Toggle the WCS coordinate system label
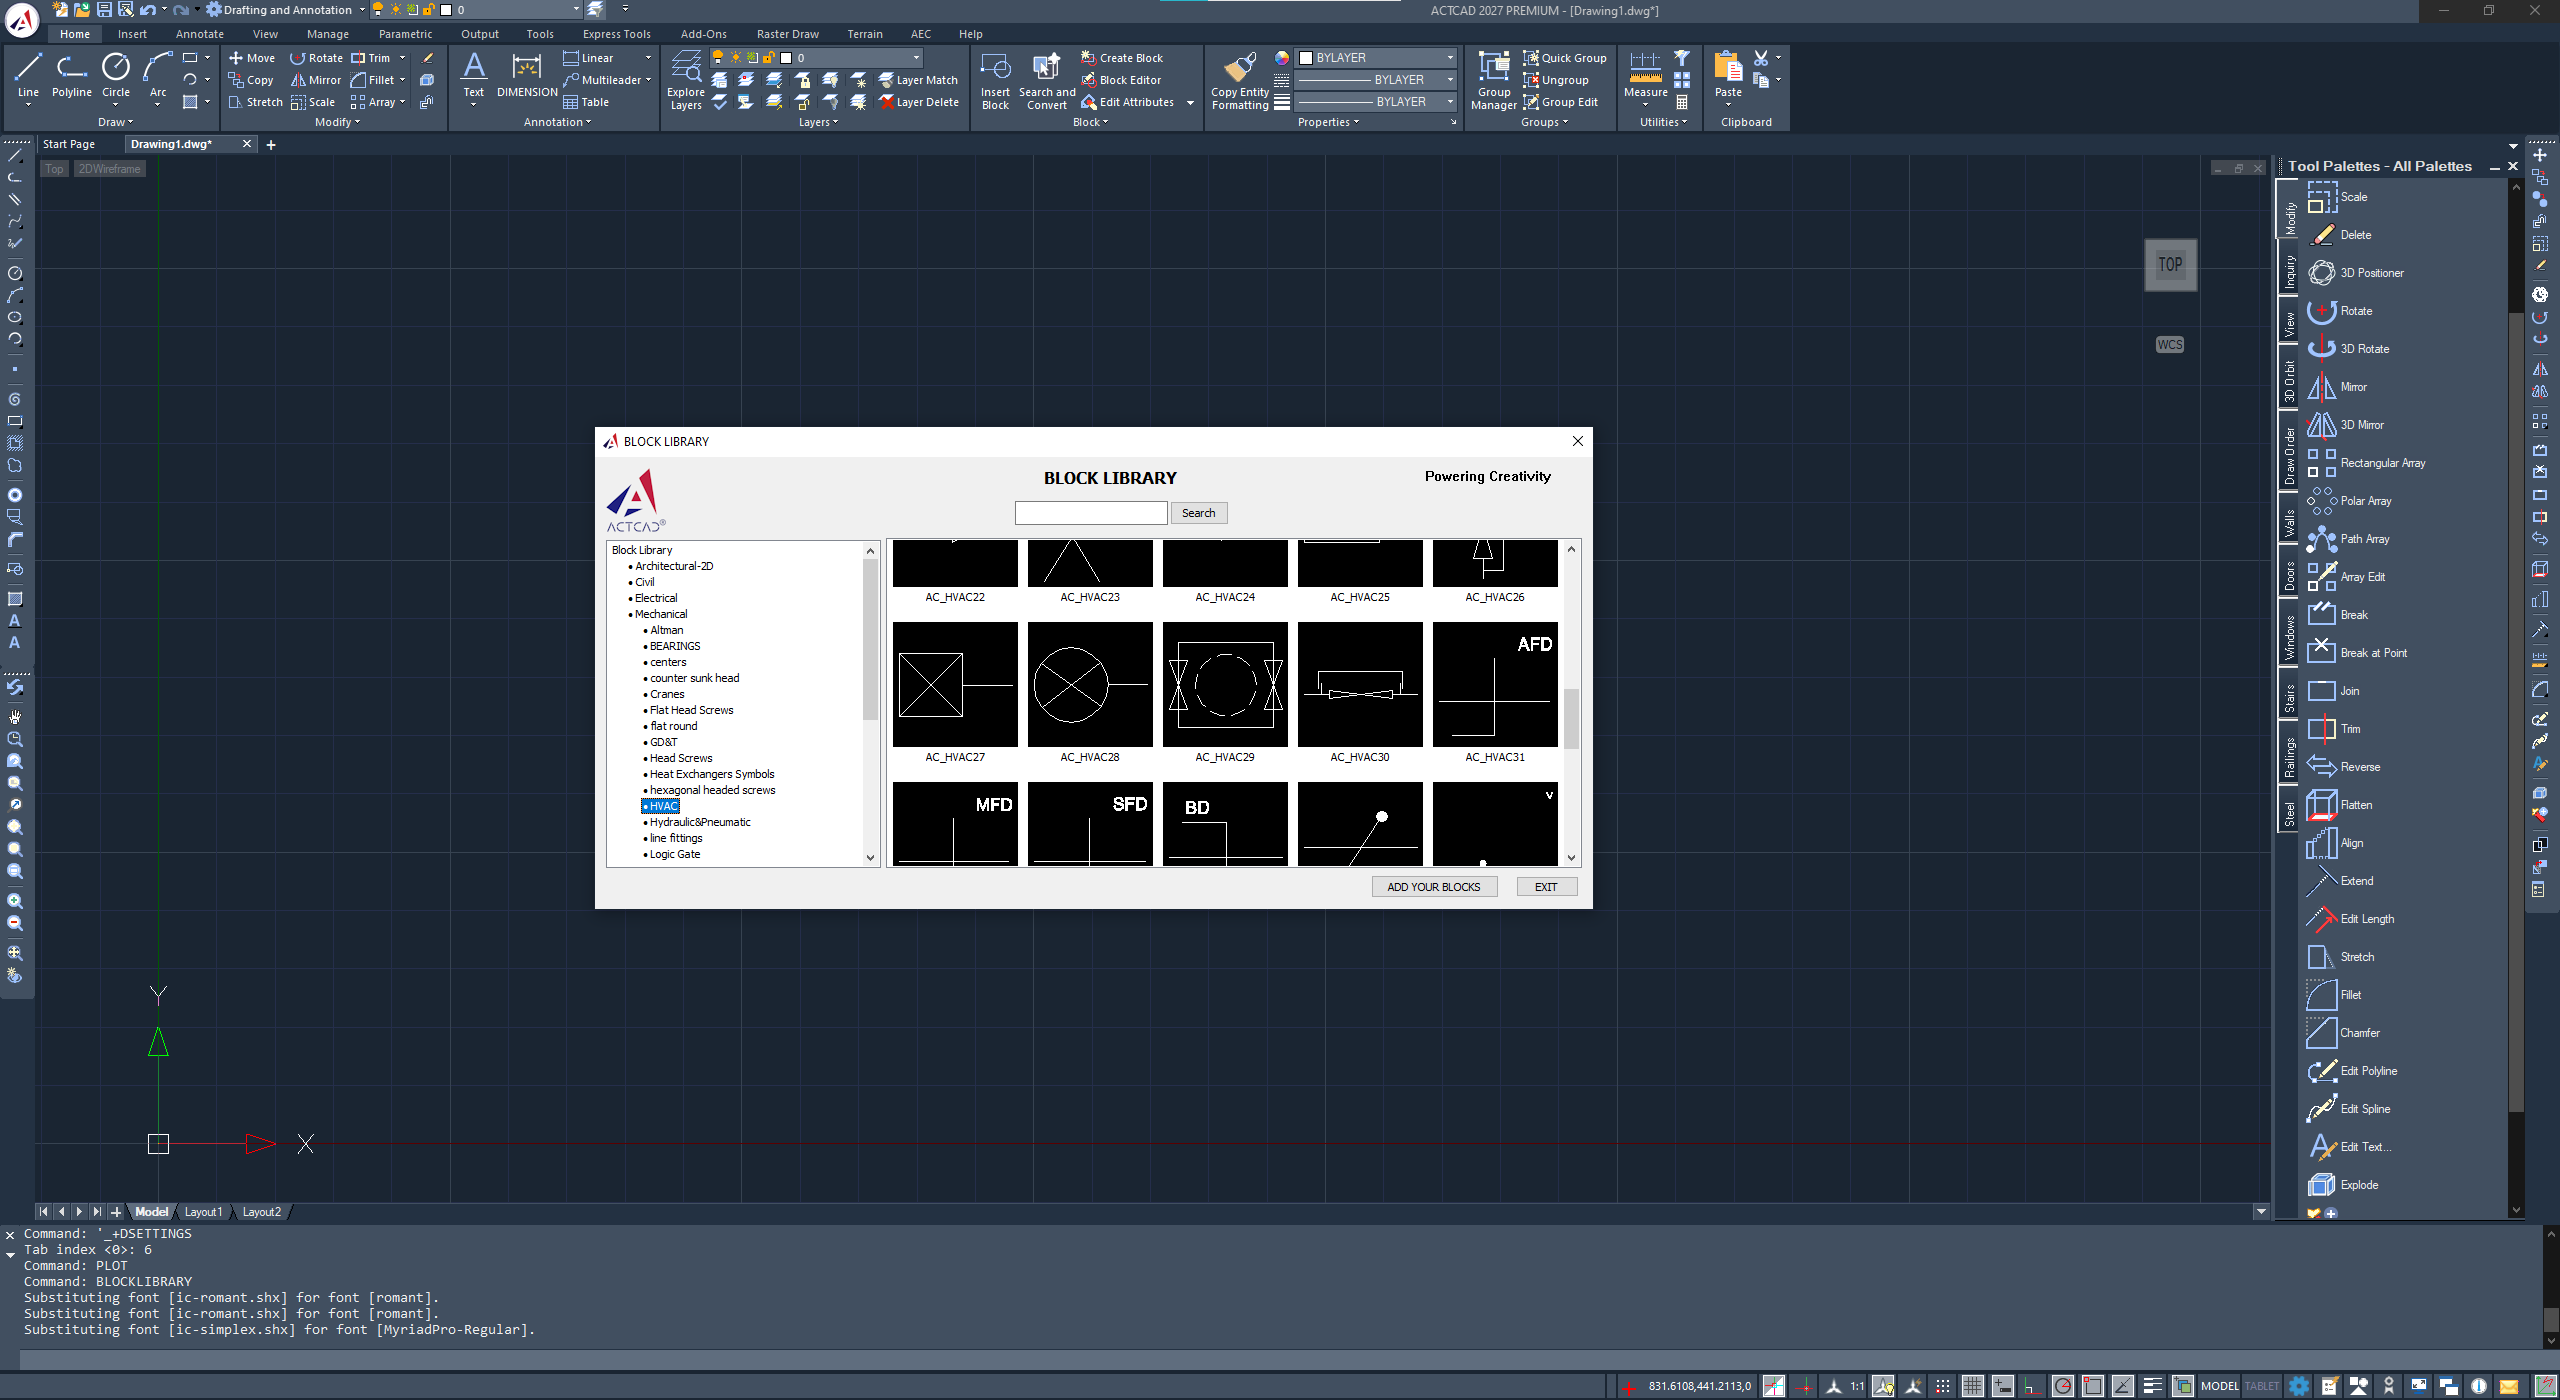Image resolution: width=2560 pixels, height=1400 pixels. click(x=2170, y=345)
